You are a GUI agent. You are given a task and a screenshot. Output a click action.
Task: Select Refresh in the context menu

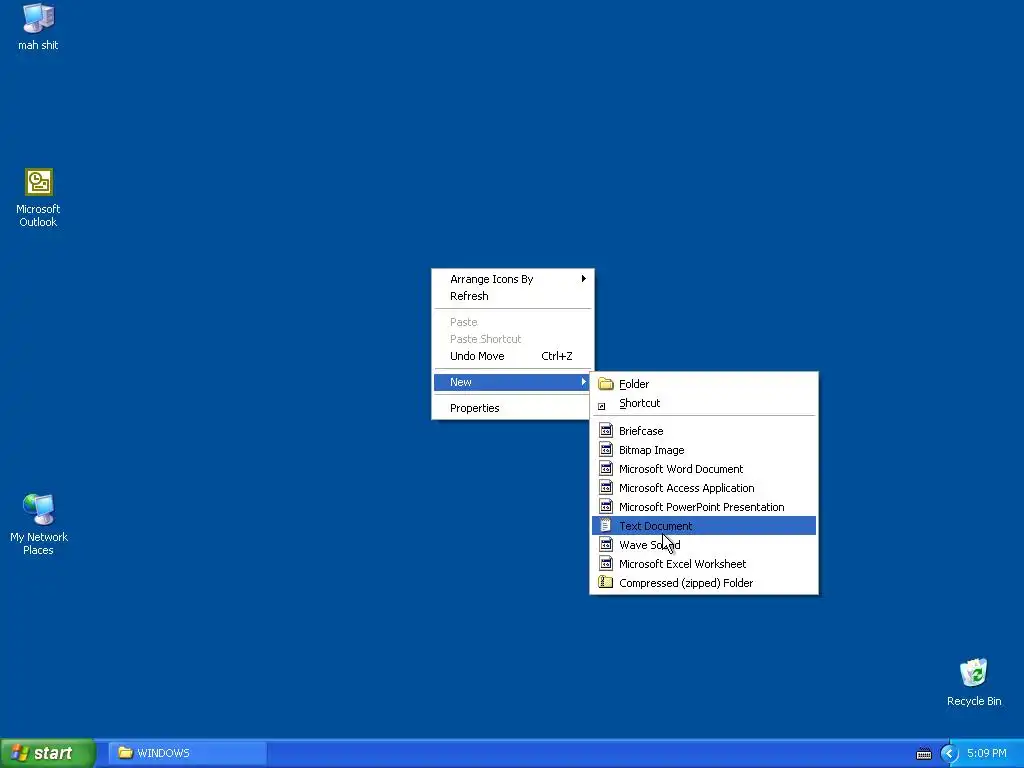click(513, 296)
